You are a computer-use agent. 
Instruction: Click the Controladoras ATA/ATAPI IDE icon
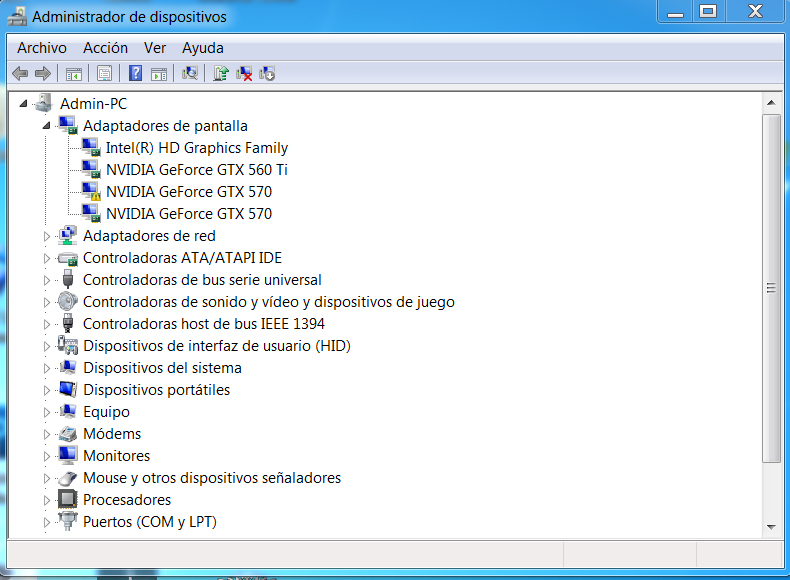[68, 258]
